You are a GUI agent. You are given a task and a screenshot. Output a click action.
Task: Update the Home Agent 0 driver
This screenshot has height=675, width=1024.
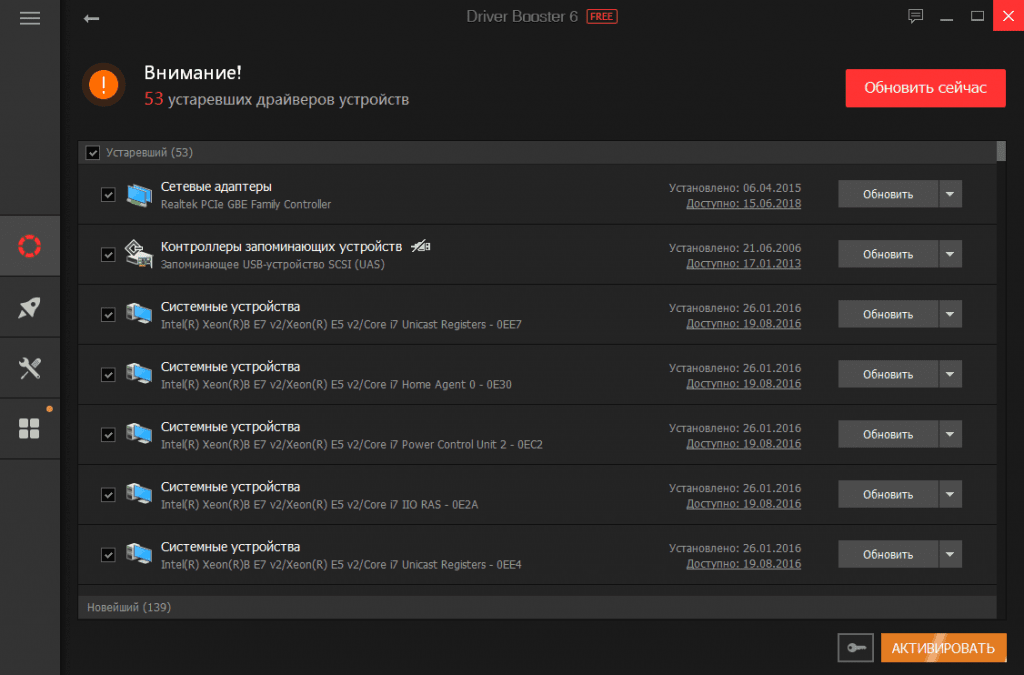point(888,375)
